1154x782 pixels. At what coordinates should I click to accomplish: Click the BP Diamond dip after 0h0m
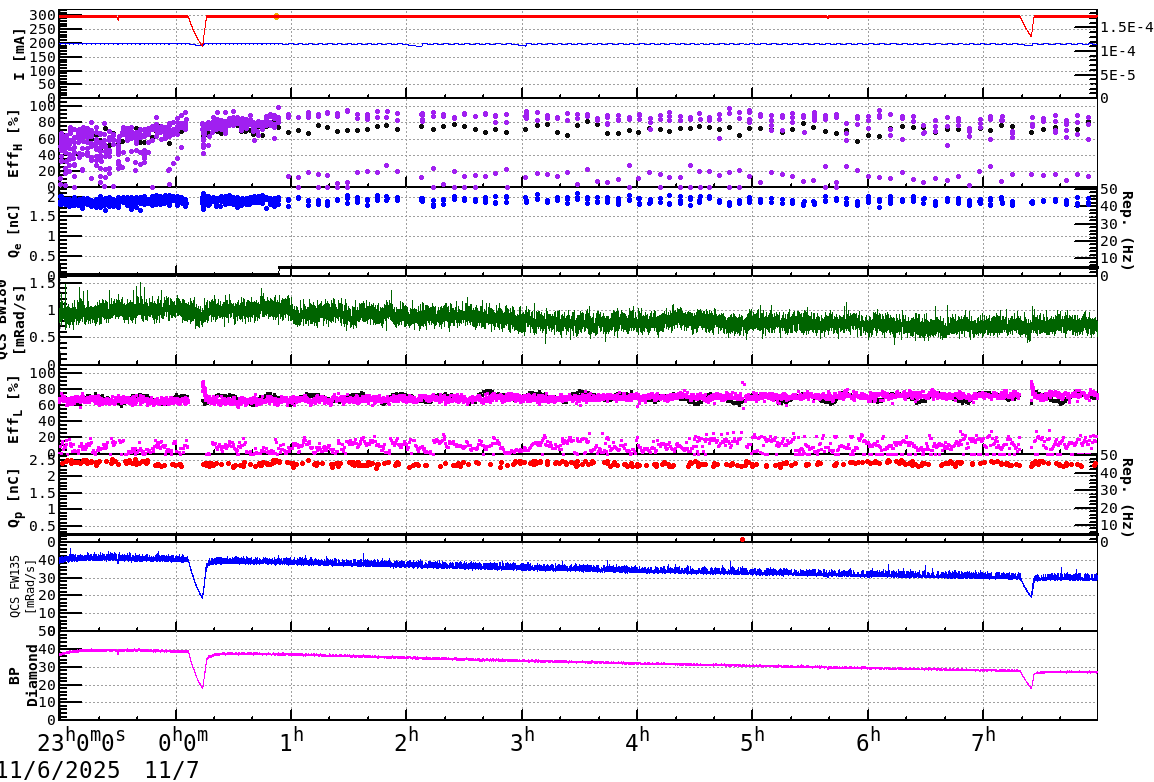199,669
